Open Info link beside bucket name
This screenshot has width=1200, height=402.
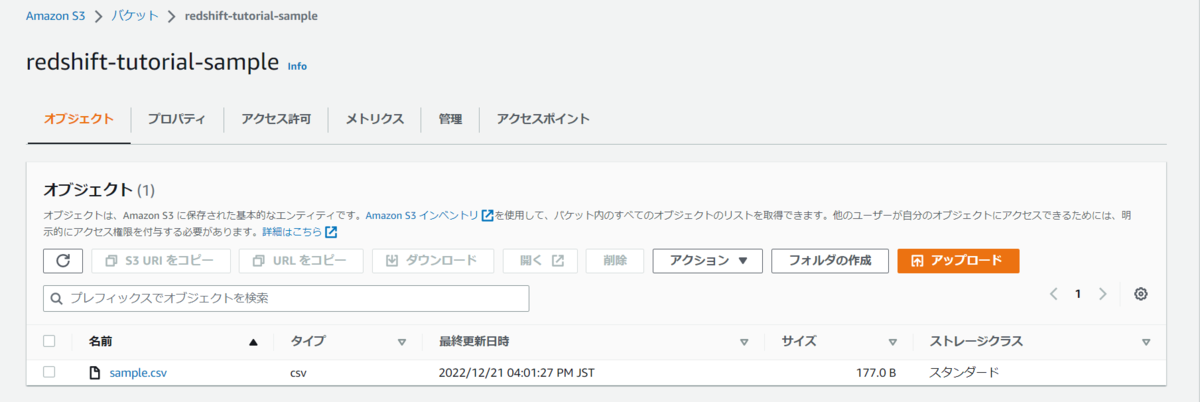(297, 66)
